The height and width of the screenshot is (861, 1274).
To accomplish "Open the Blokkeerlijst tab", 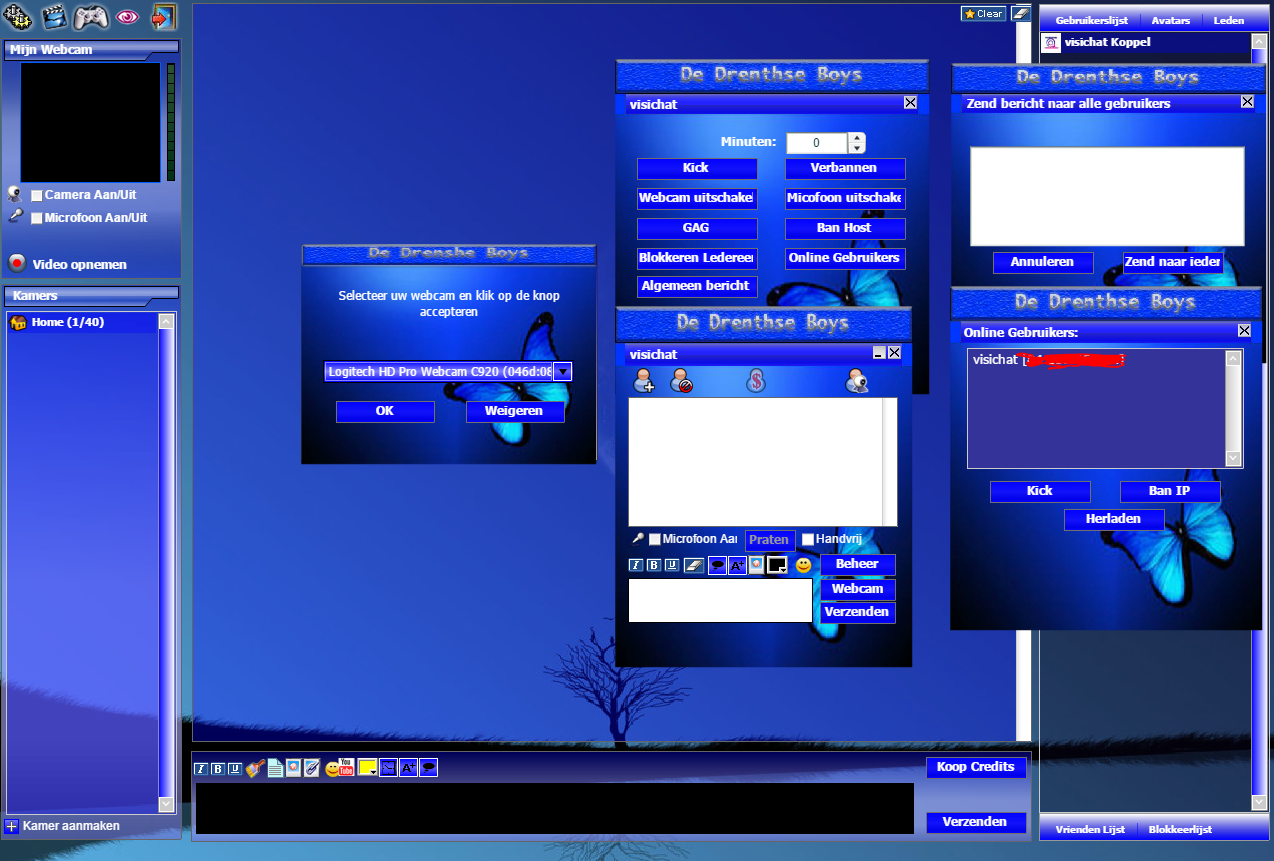I will (x=1180, y=829).
